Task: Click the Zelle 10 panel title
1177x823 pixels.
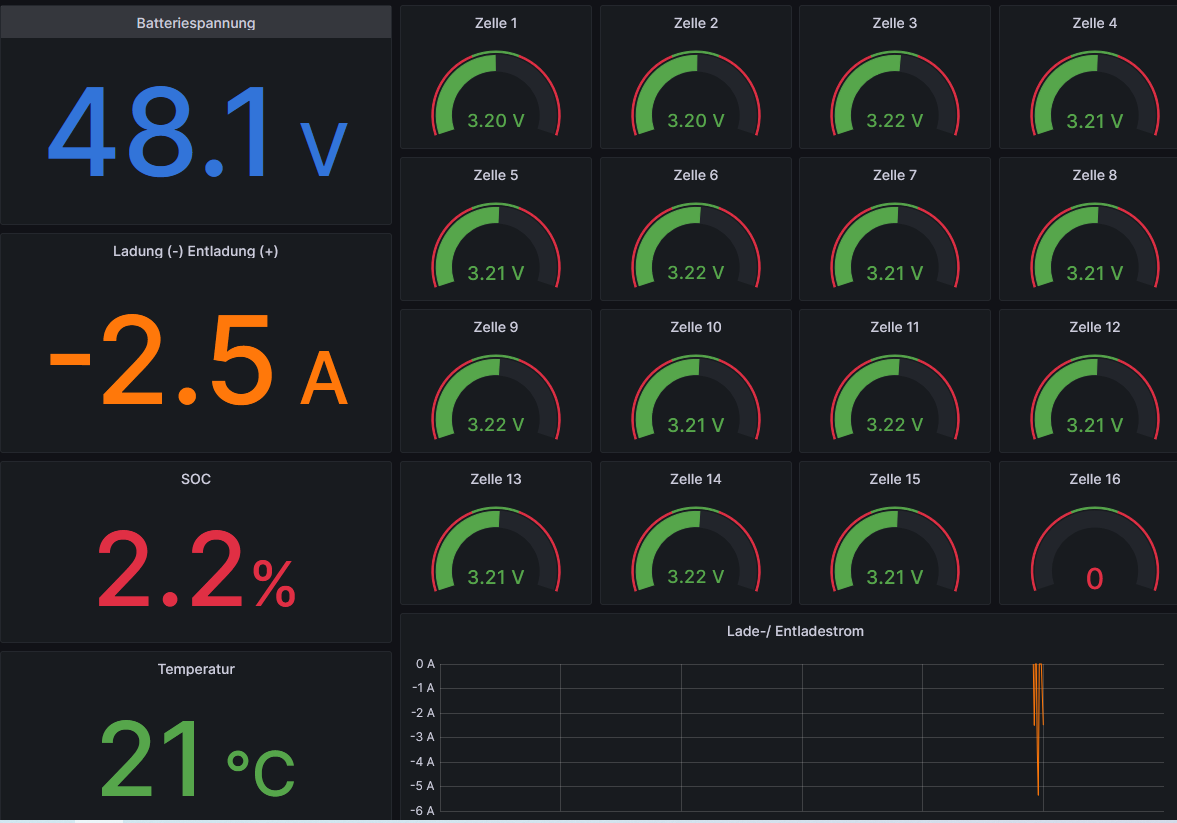Action: pyautogui.click(x=695, y=327)
